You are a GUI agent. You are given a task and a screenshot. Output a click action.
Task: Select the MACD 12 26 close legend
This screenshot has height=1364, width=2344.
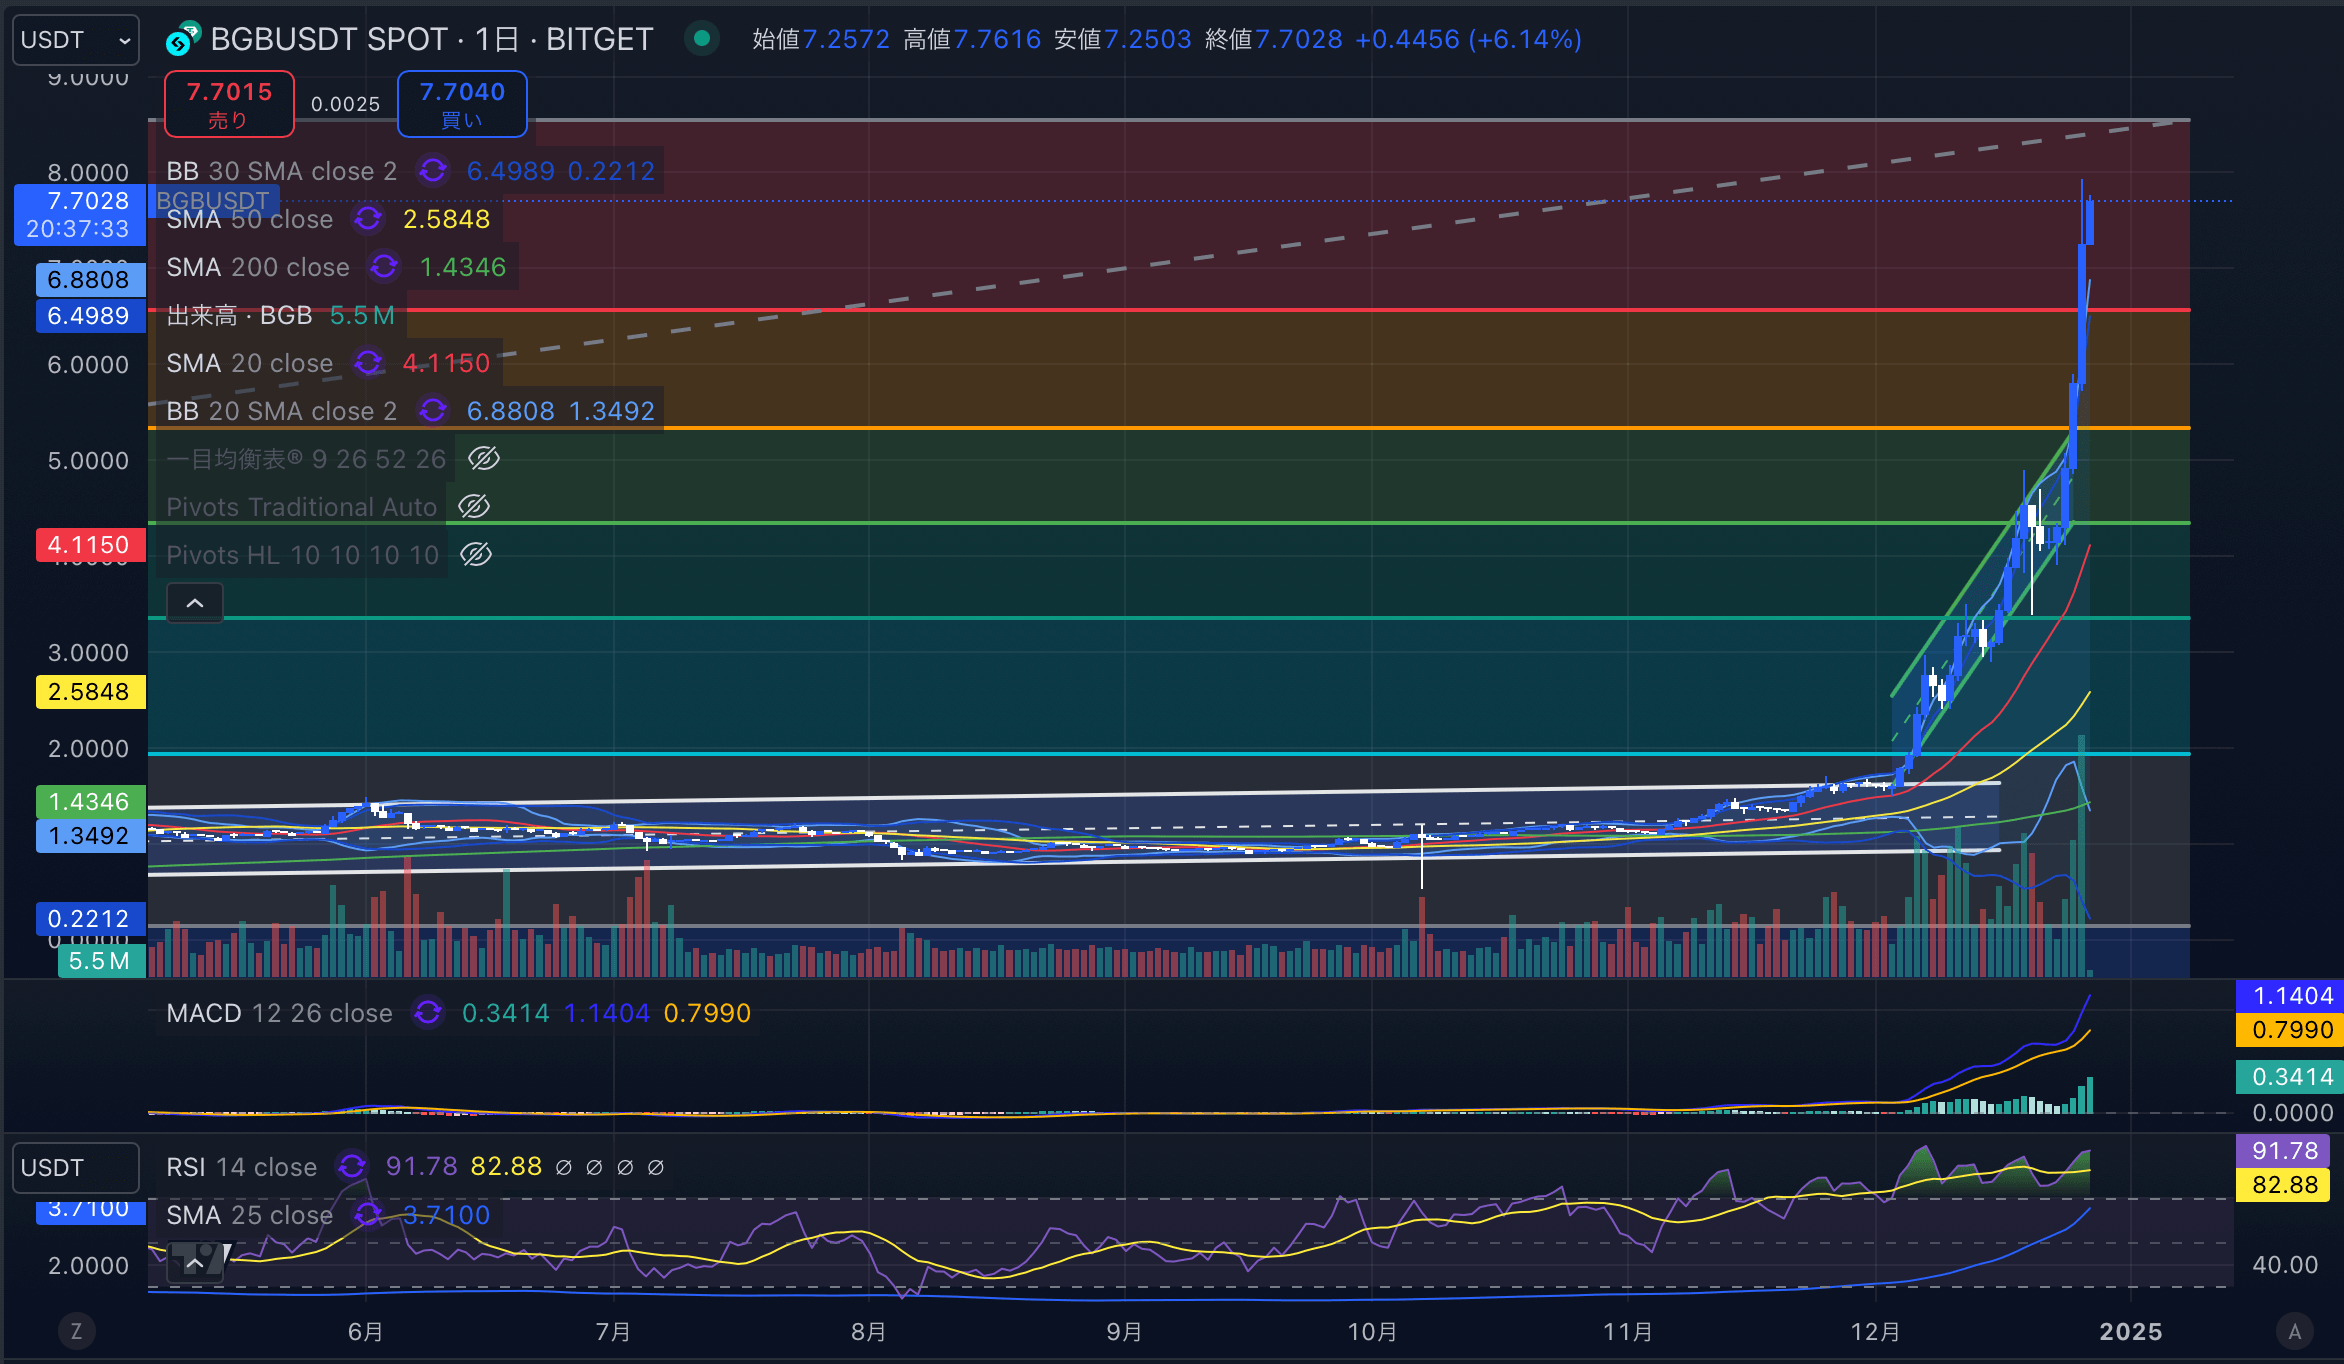coord(279,1013)
